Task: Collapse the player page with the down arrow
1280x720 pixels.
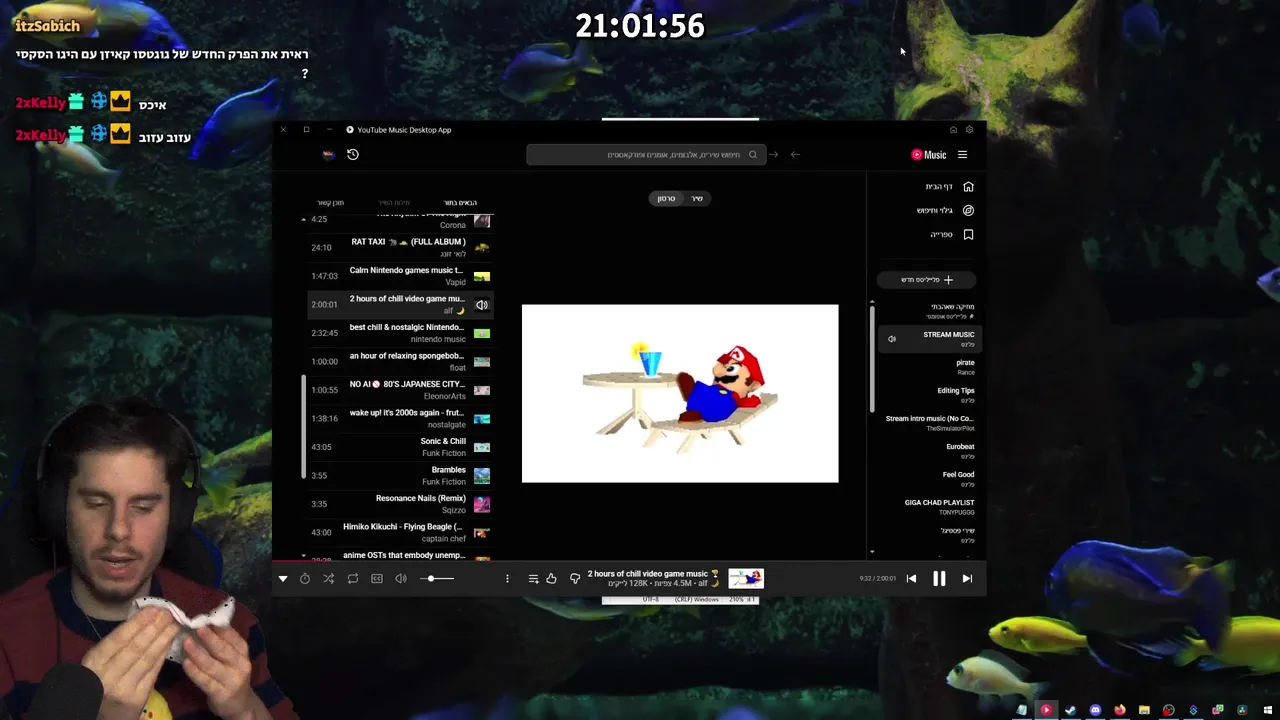Action: (283, 578)
